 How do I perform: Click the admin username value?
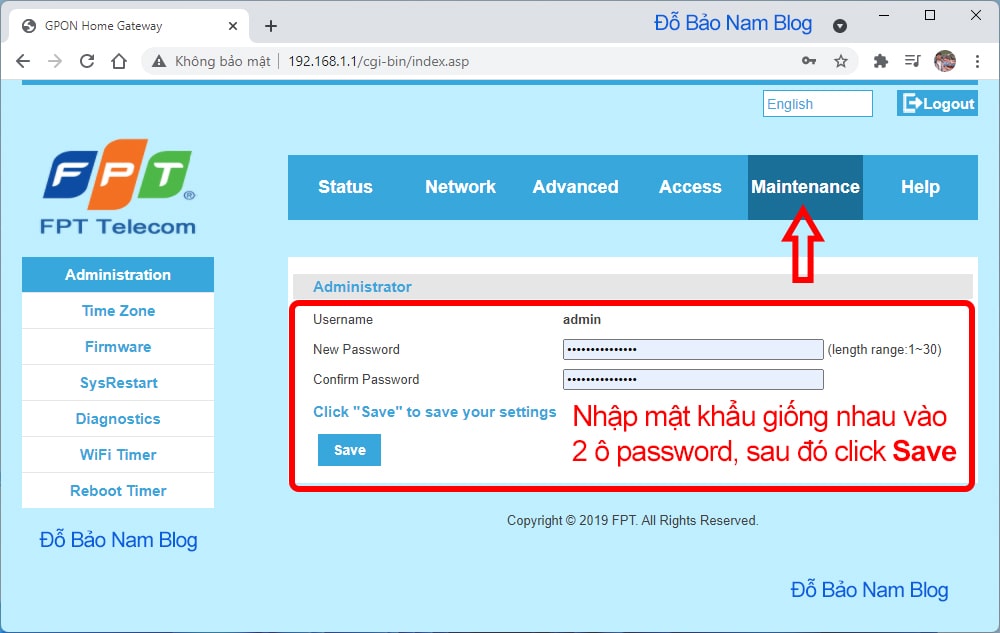tap(582, 319)
